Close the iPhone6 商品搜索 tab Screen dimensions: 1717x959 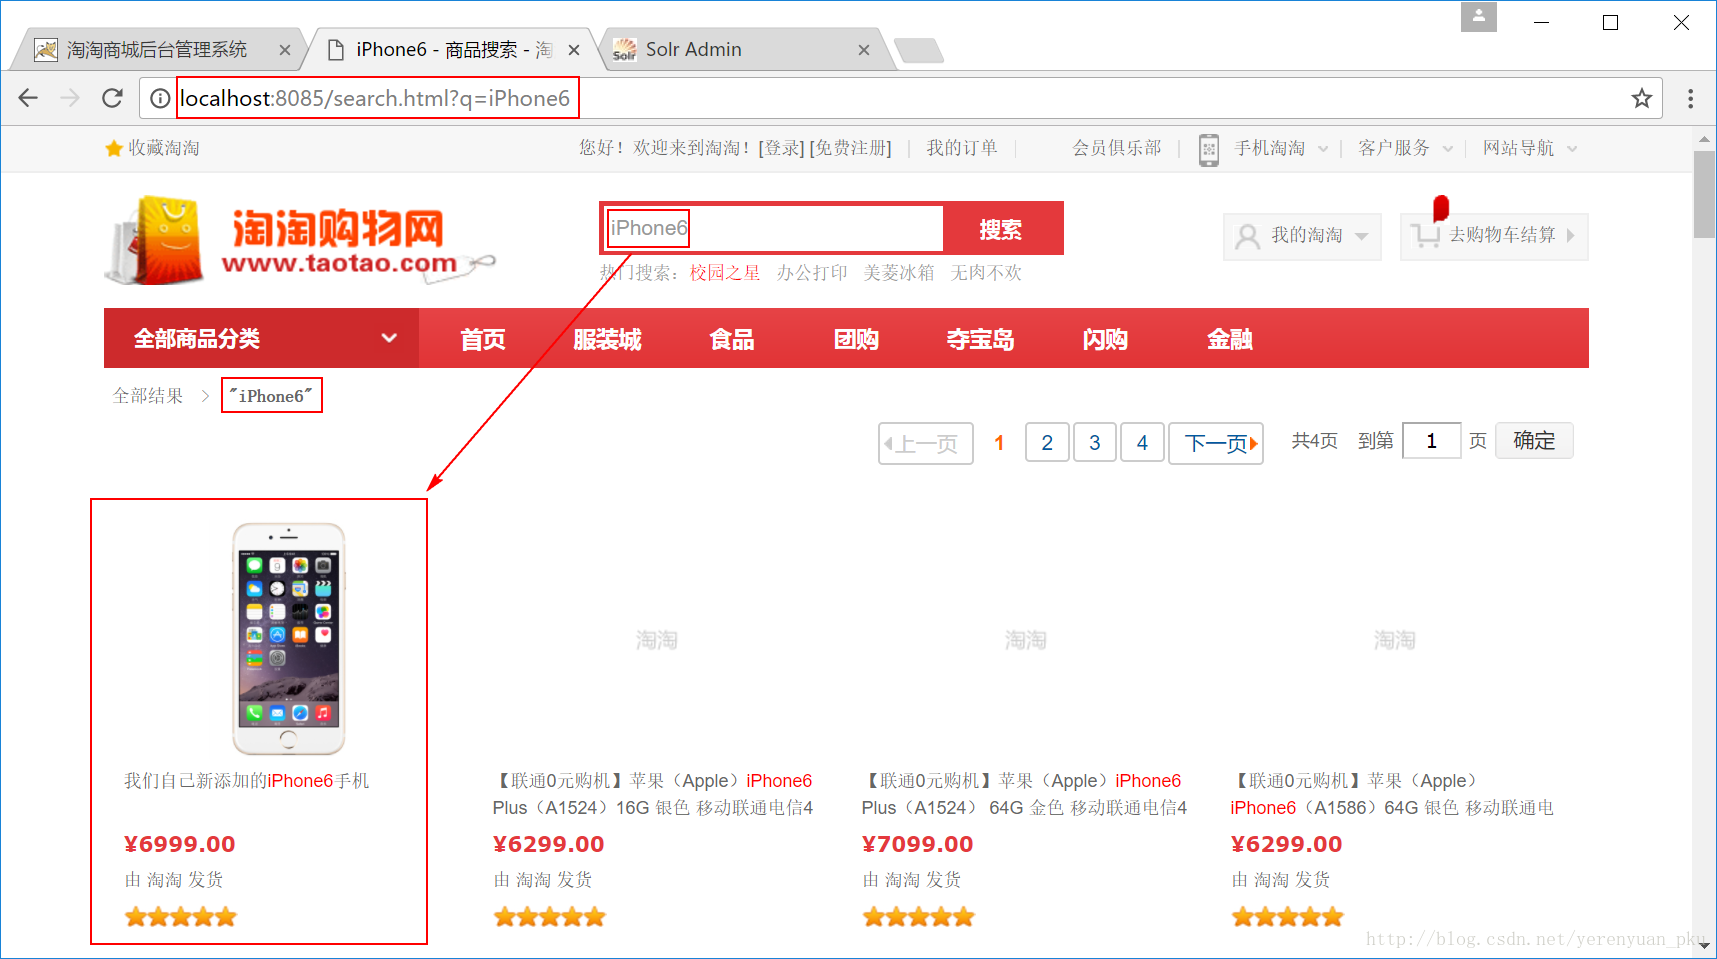574,50
